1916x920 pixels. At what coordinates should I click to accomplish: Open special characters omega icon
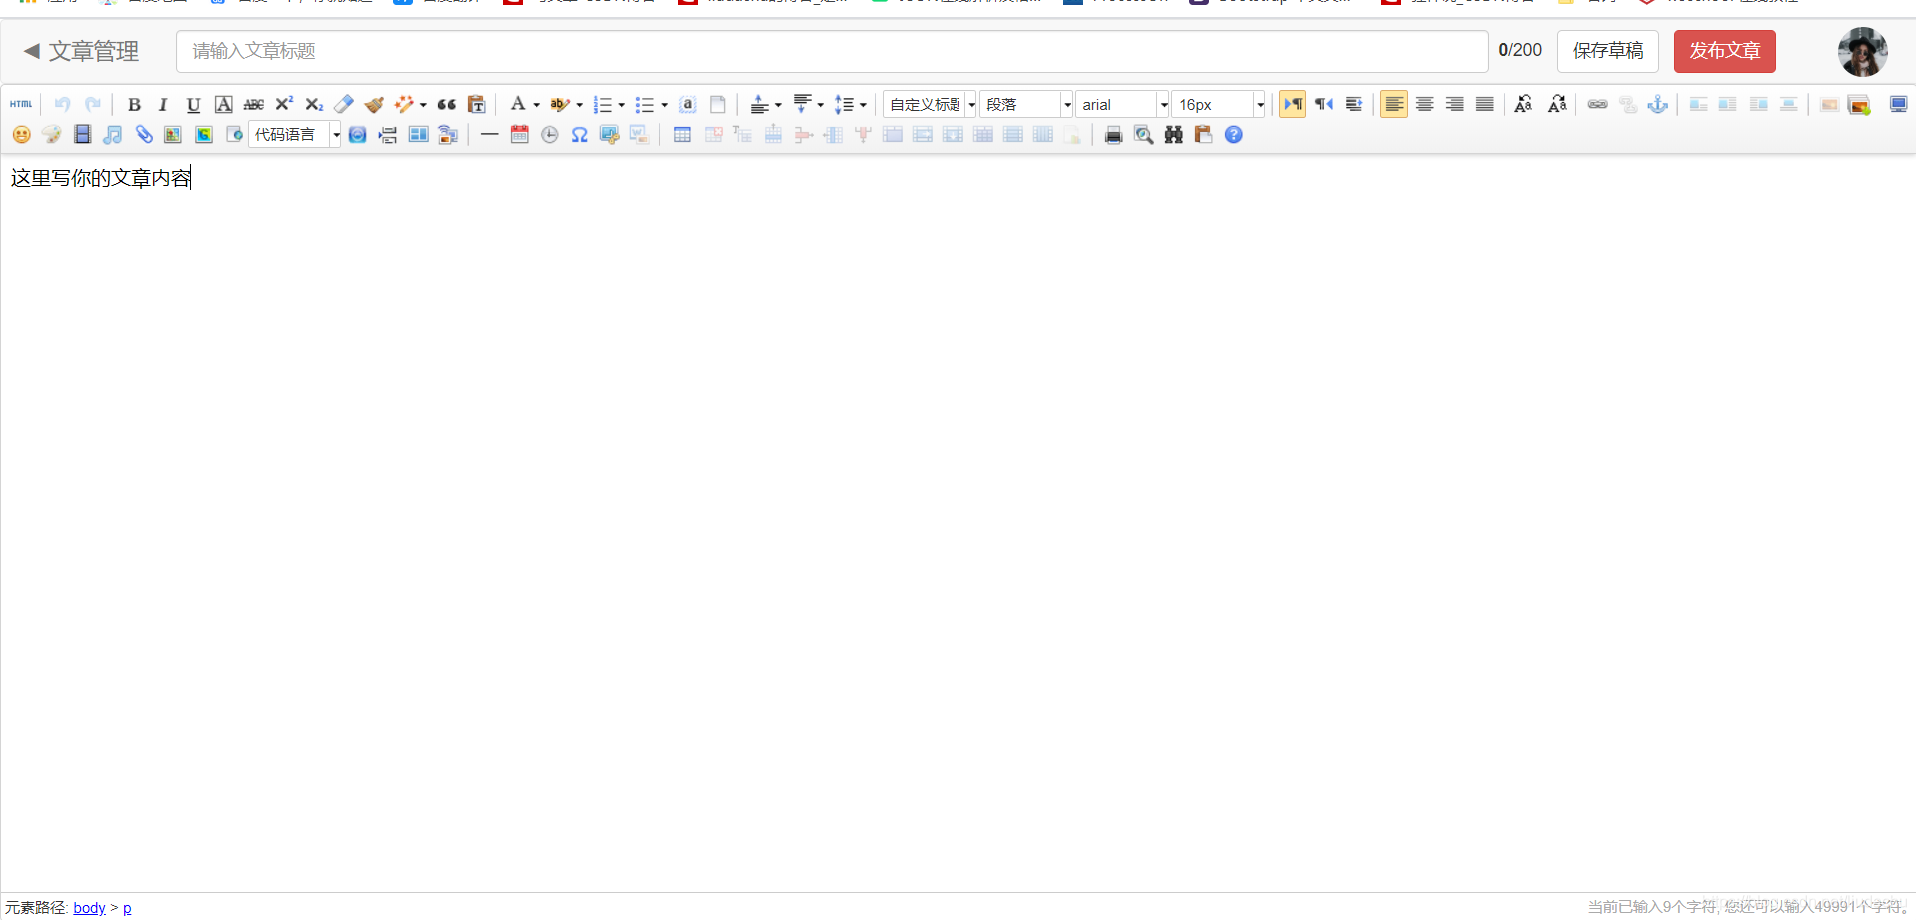[x=579, y=134]
